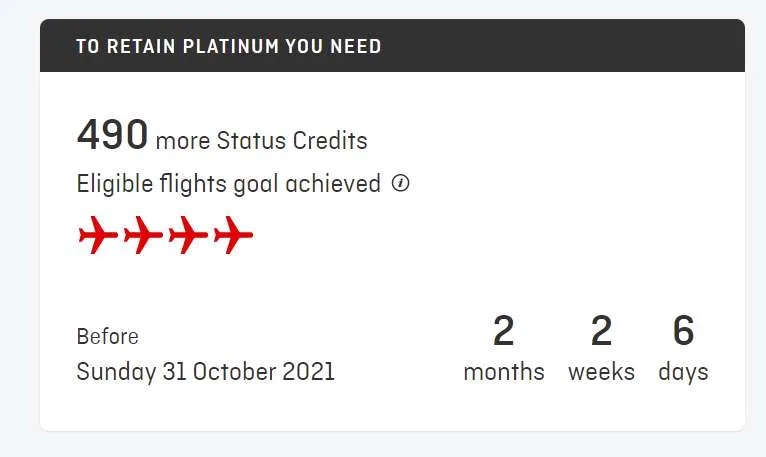Image resolution: width=766 pixels, height=457 pixels.
Task: Click 'Eligible flights goal achieved' text
Action: click(x=228, y=184)
